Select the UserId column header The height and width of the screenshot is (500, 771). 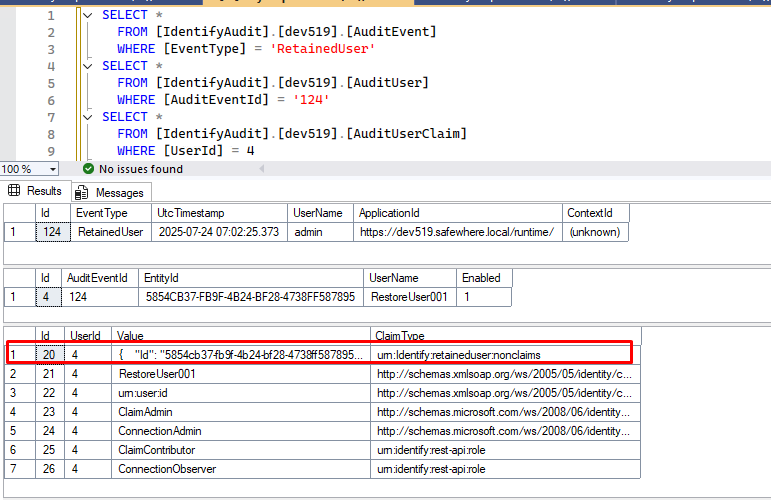pyautogui.click(x=88, y=335)
